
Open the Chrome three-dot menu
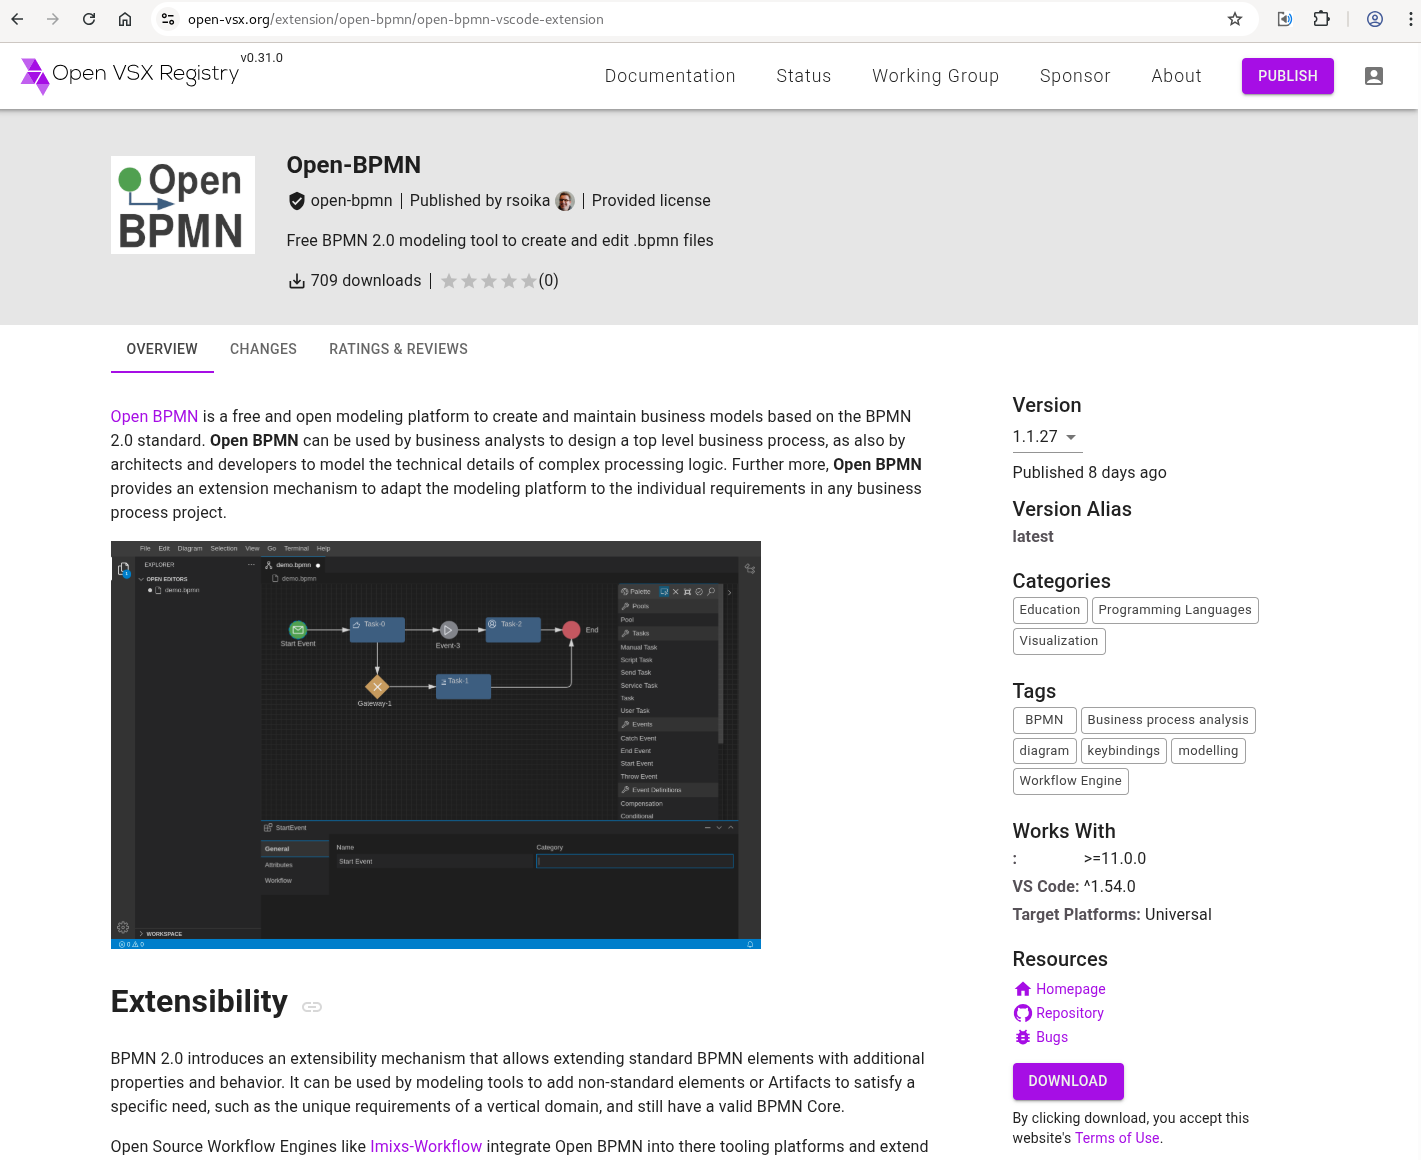[x=1410, y=19]
